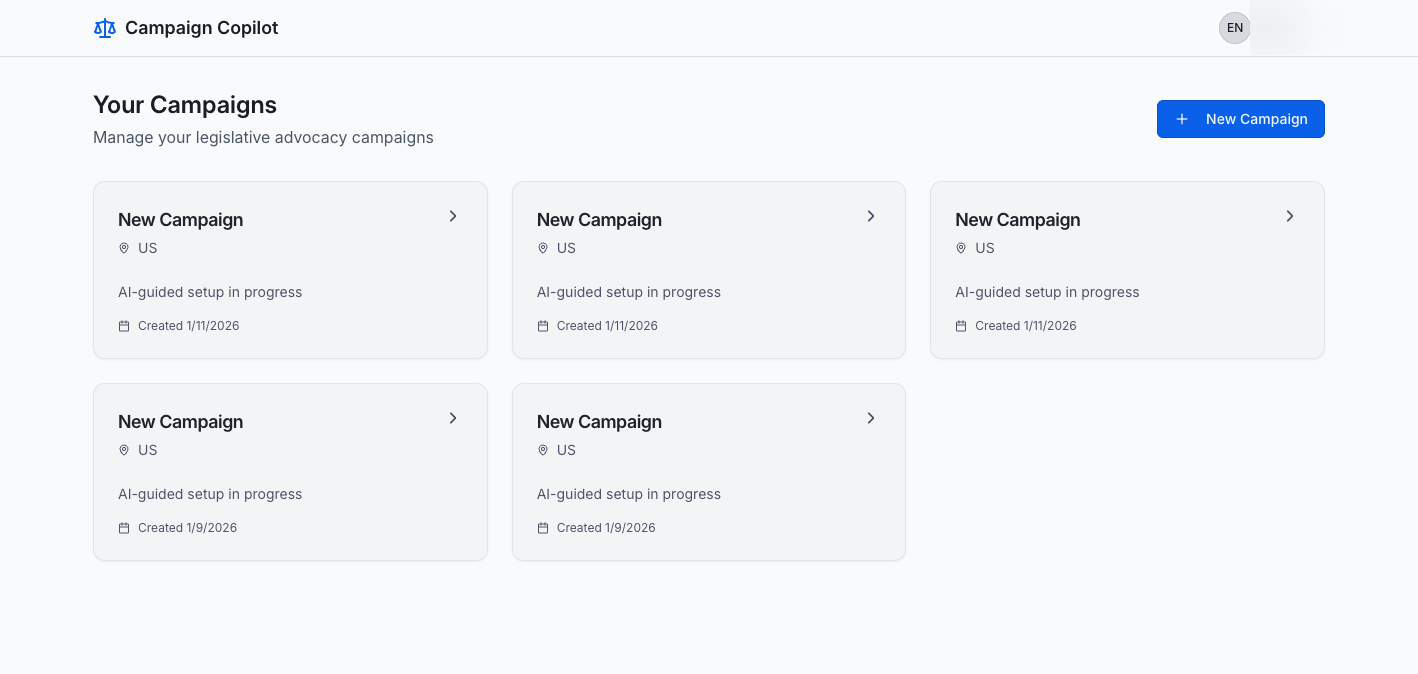Screen dimensions: 1418x674
Task: Click the location pin icon on the top-left campaign card
Action: 124,248
